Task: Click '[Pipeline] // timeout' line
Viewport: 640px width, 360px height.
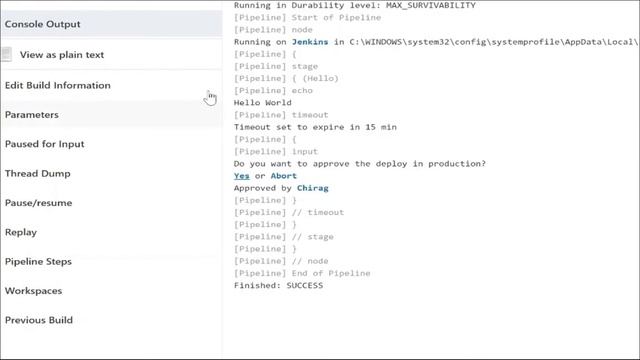Action: pos(289,212)
